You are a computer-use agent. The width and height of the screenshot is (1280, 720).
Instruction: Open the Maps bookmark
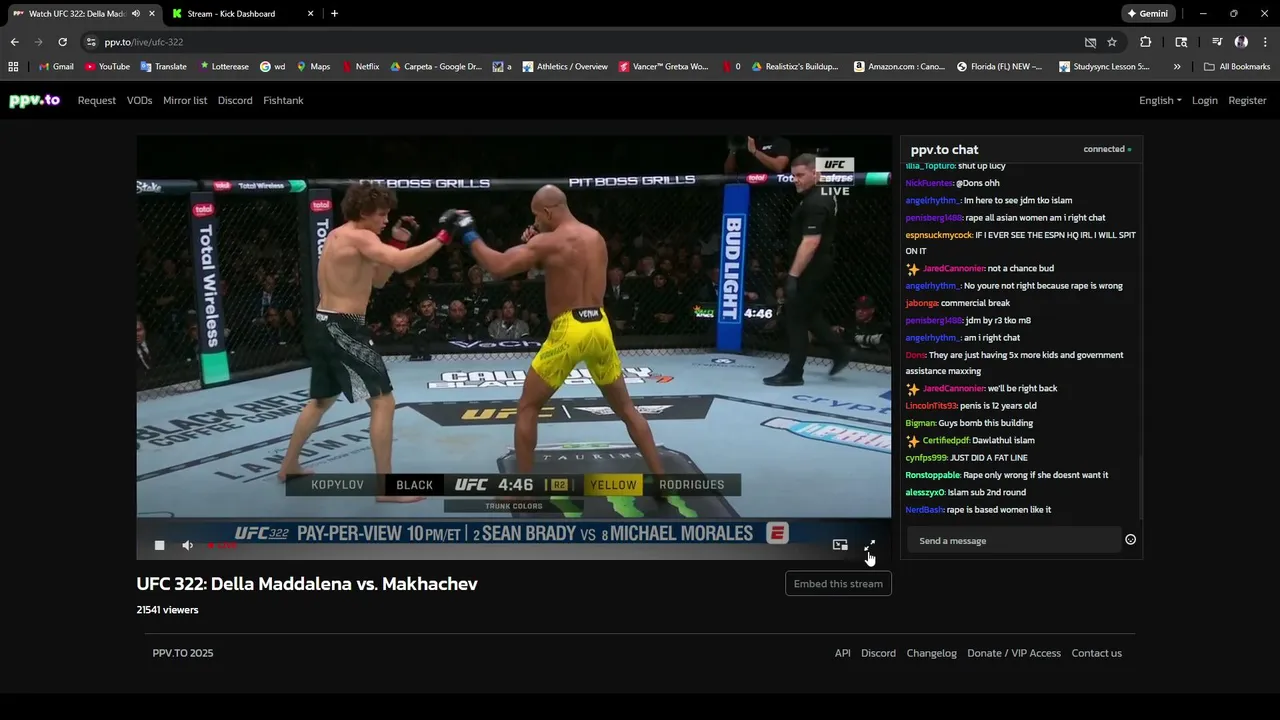(313, 67)
